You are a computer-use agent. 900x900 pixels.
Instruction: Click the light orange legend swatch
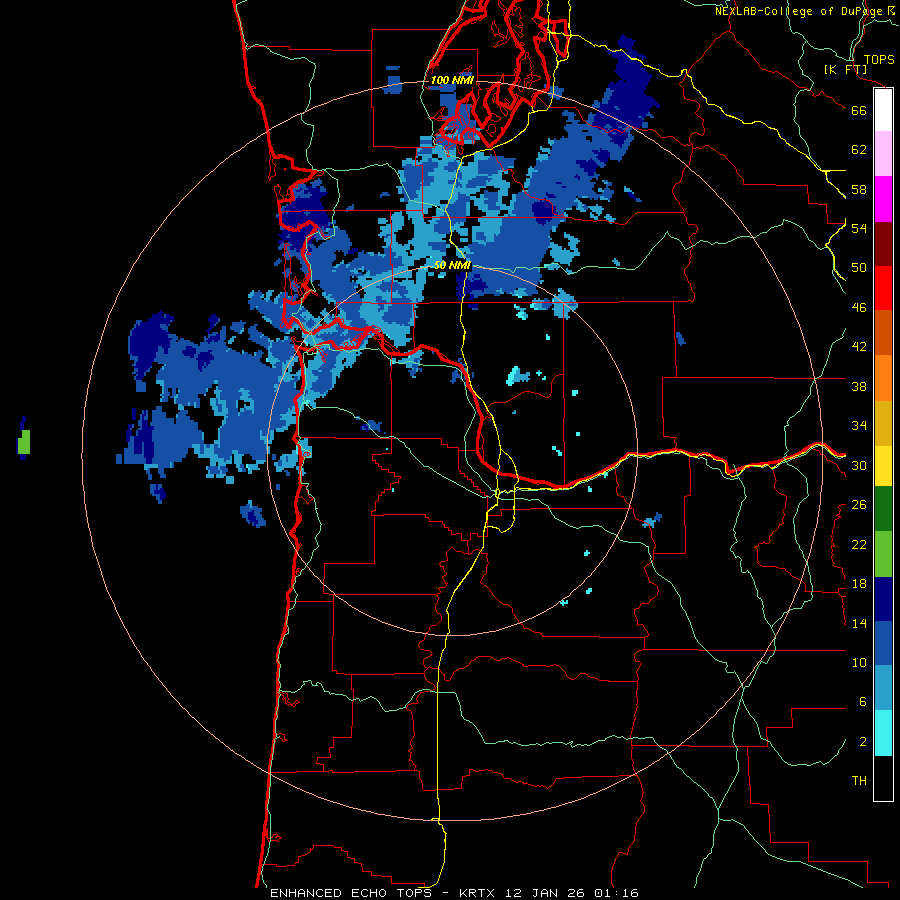[x=883, y=378]
